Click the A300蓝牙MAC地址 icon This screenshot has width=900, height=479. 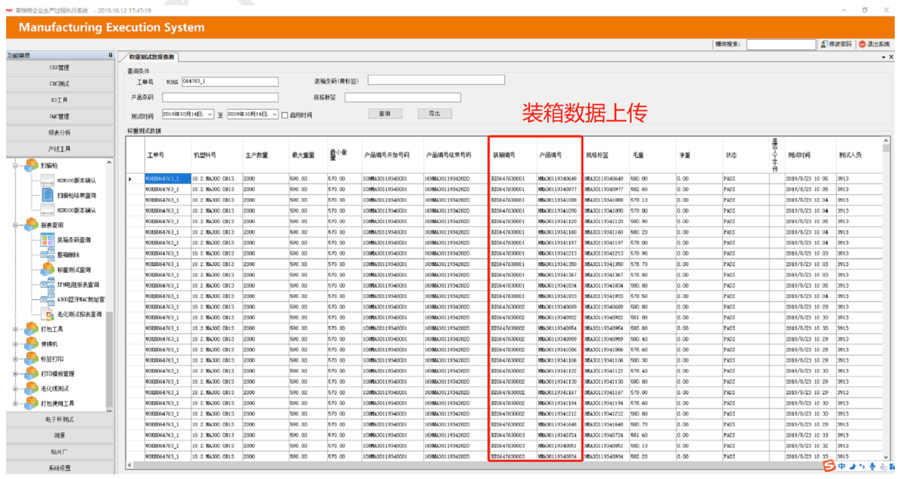tap(48, 299)
